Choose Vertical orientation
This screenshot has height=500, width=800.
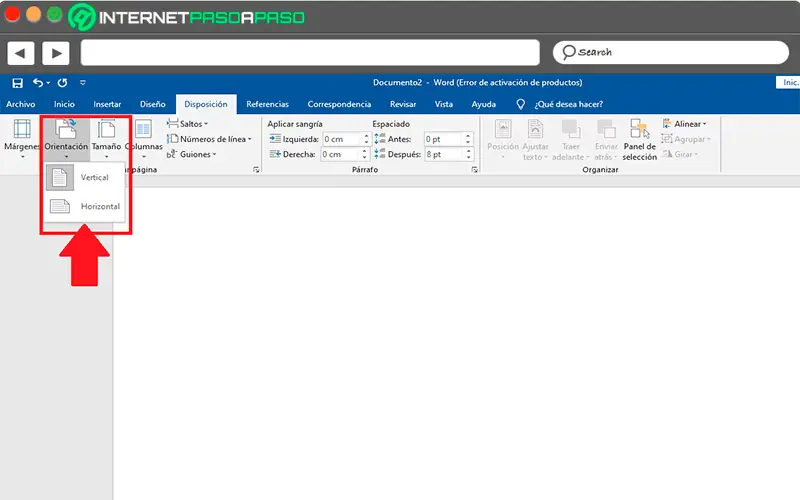tap(84, 178)
